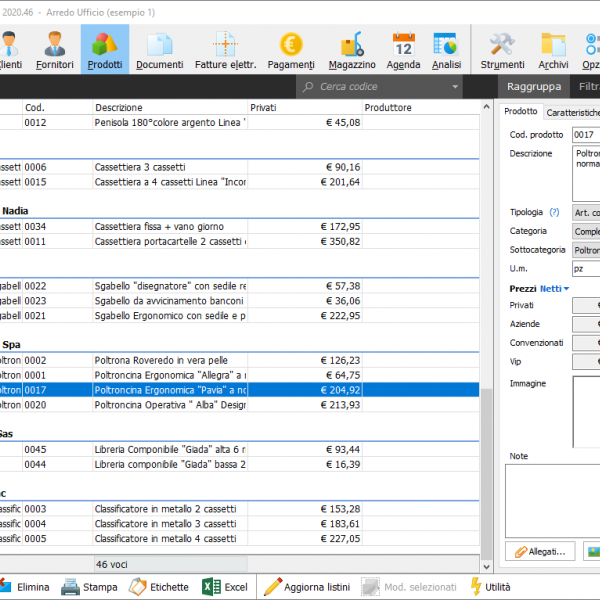
Task: Open the Cerca codice dropdown arrow
Action: coord(455,87)
